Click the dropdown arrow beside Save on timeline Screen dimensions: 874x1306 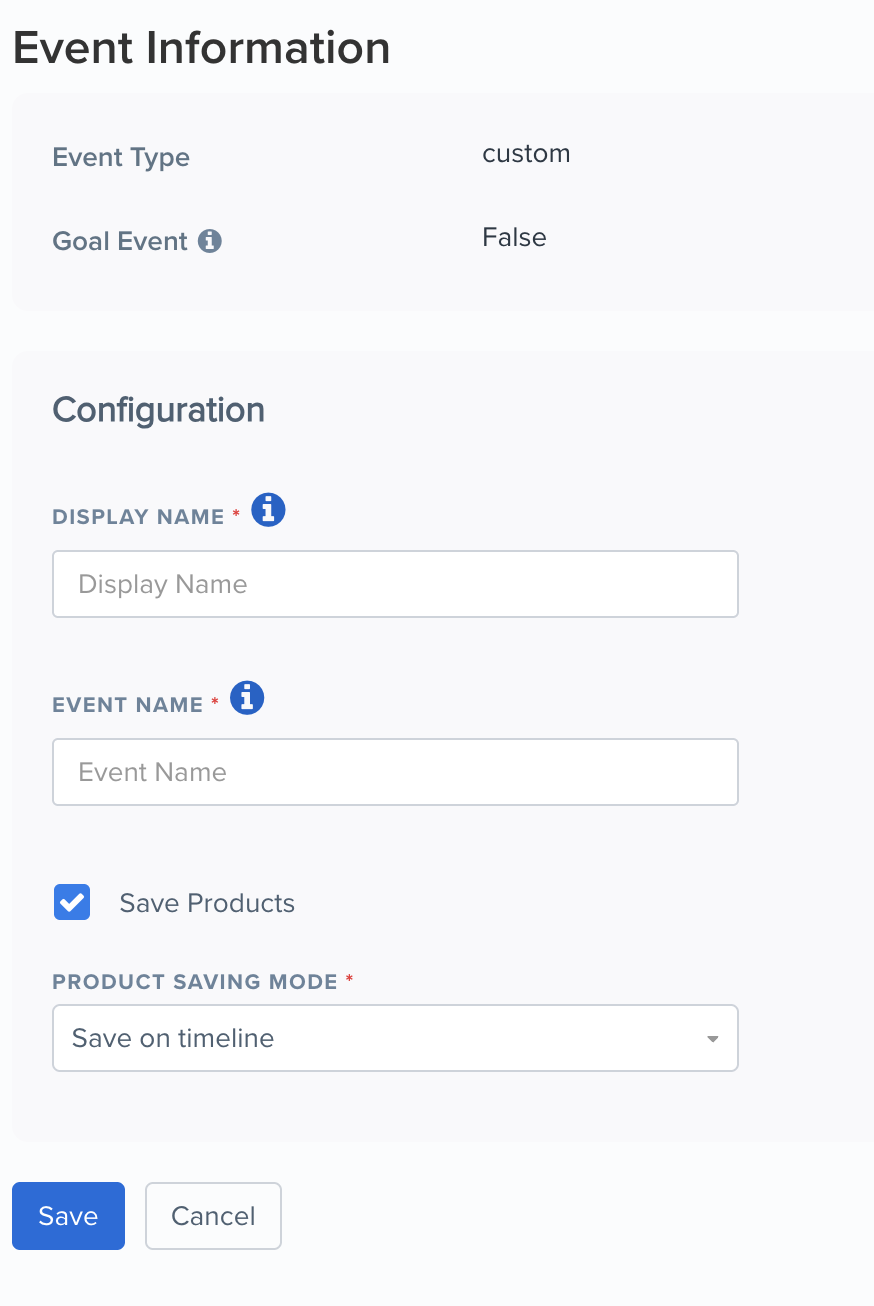(713, 1039)
